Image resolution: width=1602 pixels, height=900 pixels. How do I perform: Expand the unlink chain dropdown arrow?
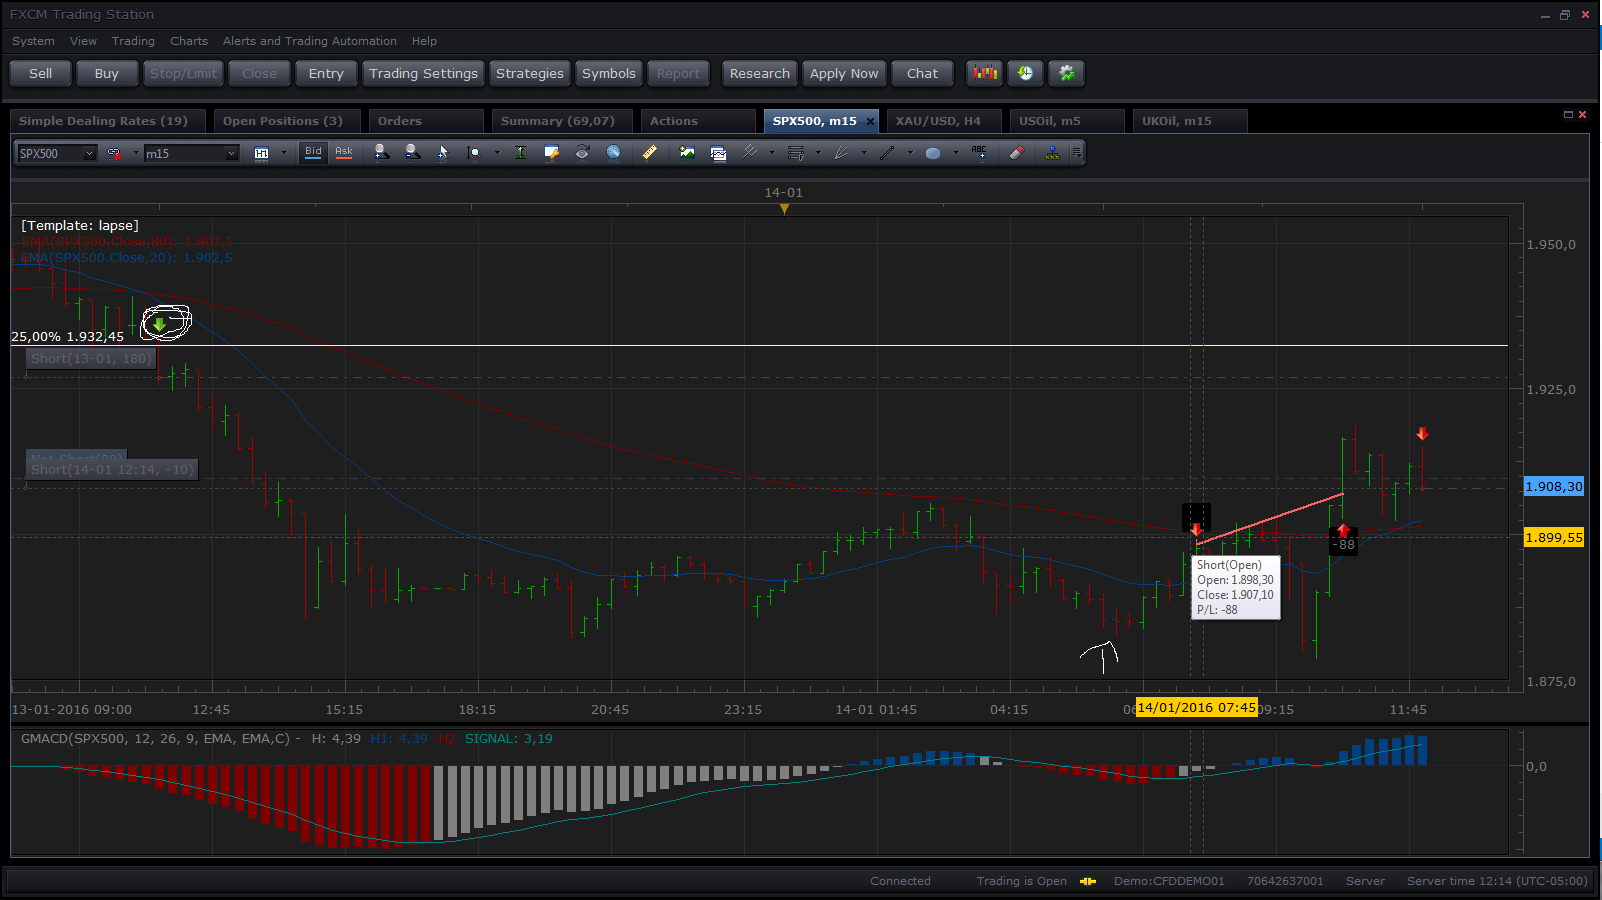(x=136, y=153)
